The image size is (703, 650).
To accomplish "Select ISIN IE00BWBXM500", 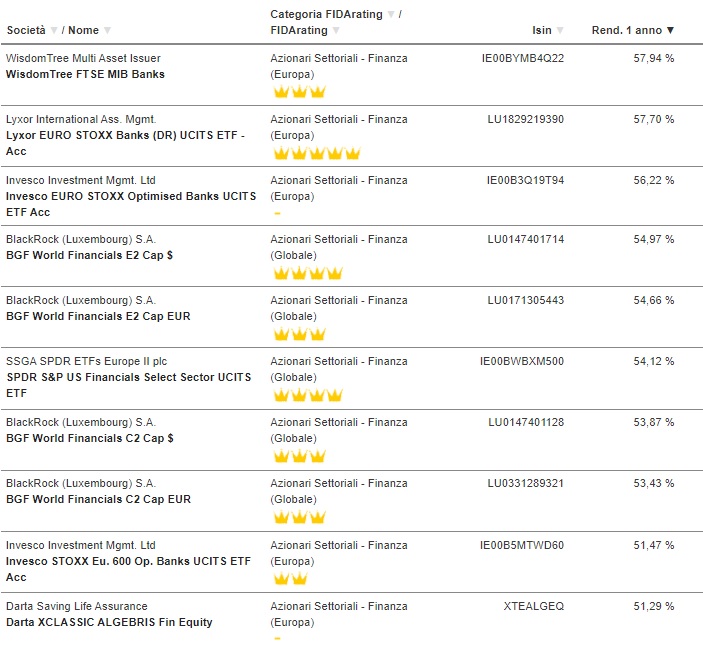I will pos(522,361).
